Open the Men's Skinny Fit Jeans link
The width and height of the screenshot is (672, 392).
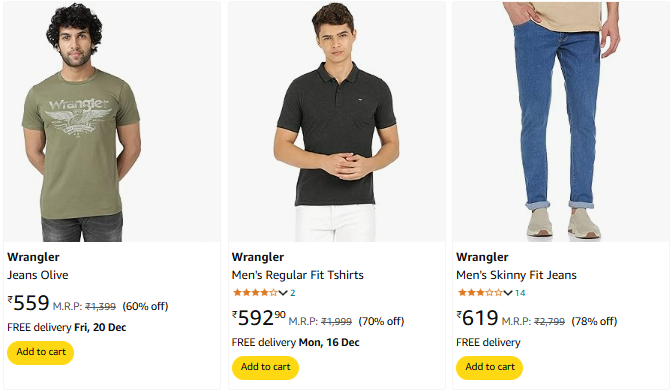coord(516,275)
